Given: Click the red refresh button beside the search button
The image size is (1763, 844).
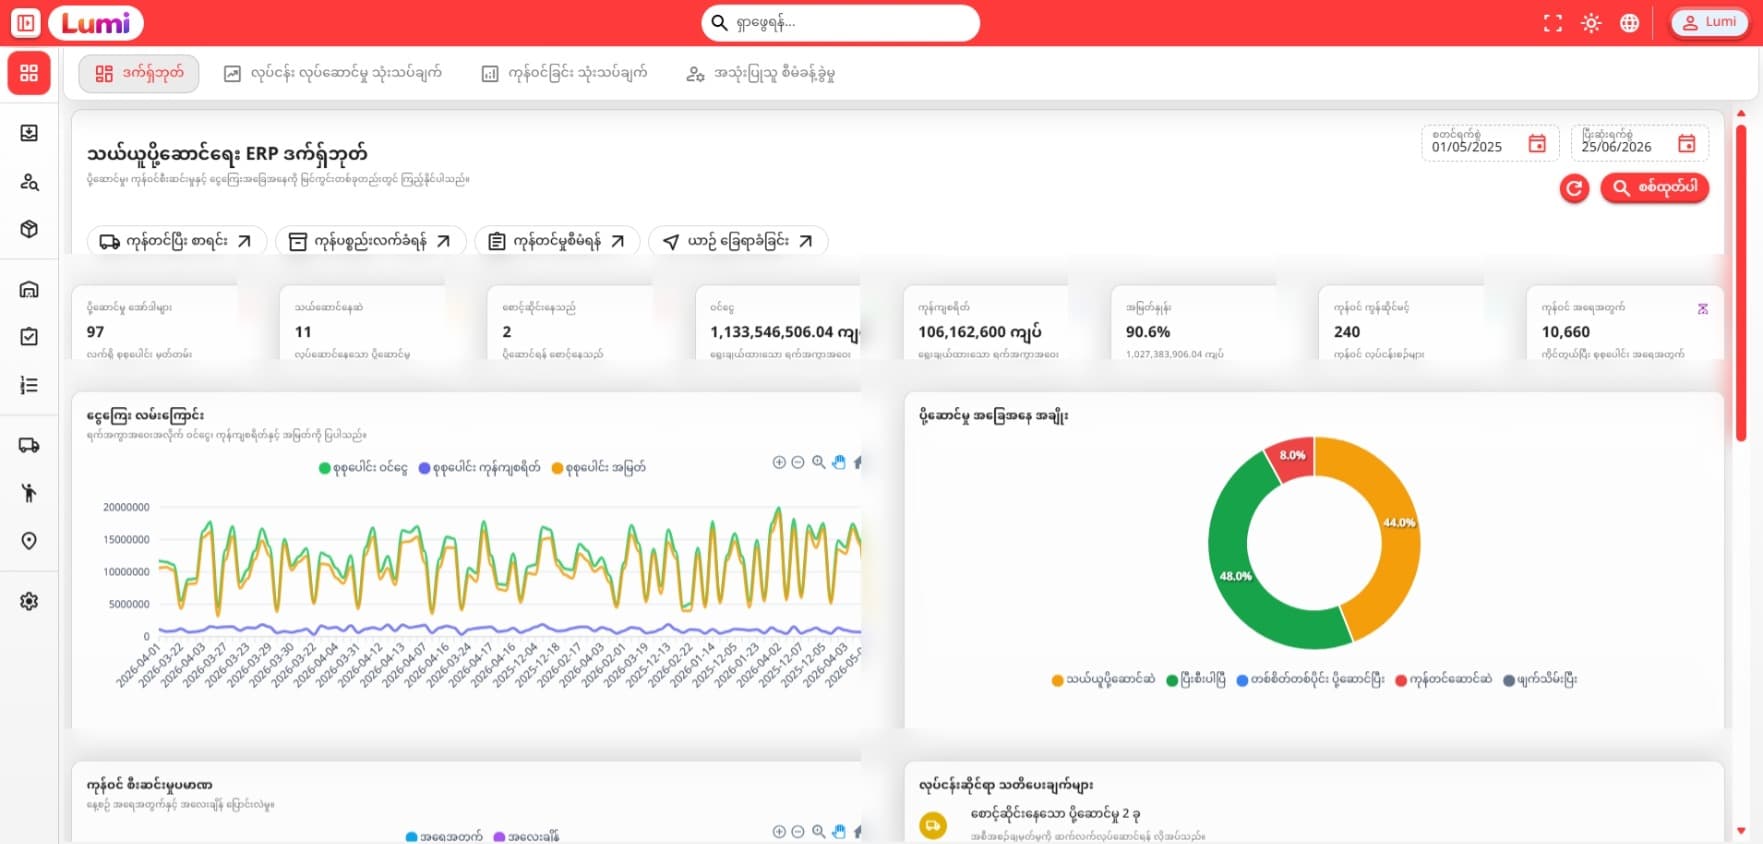Looking at the screenshot, I should 1574,187.
